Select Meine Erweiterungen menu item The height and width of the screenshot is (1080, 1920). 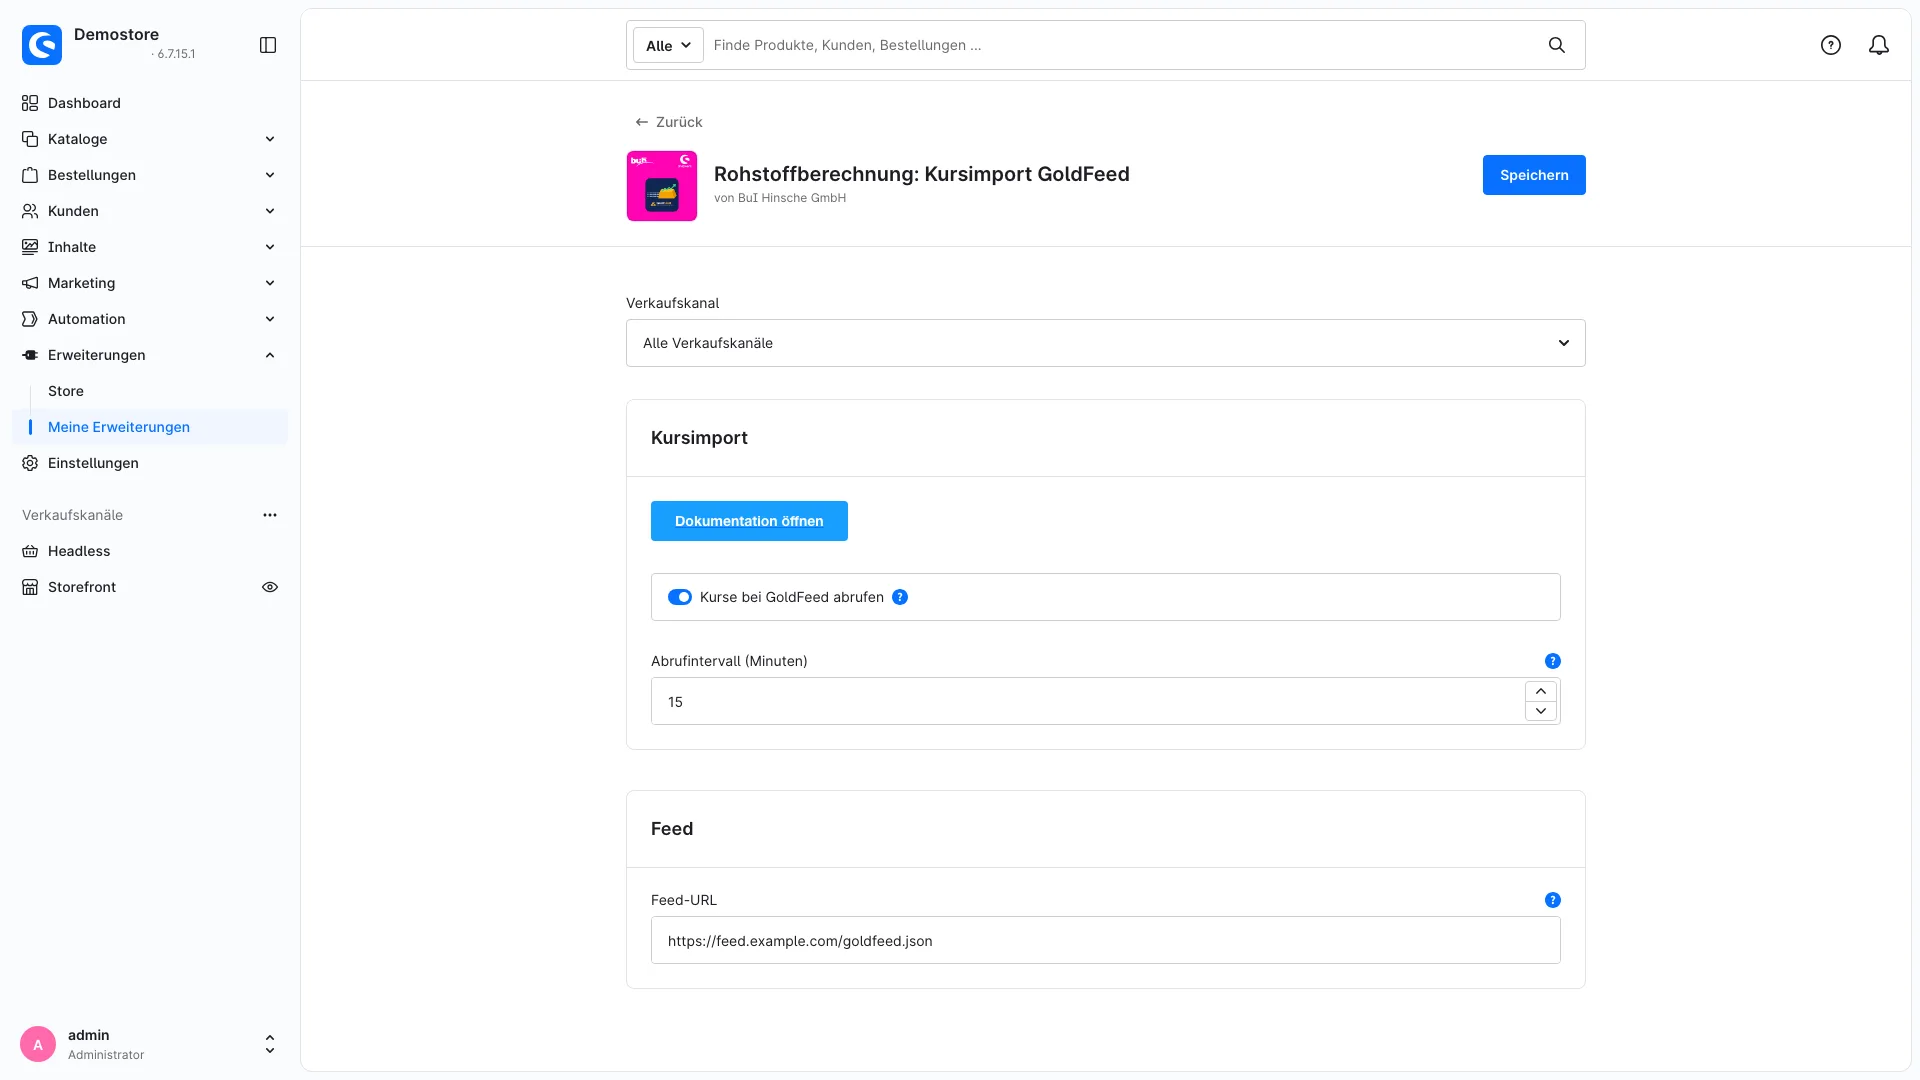[150, 427]
